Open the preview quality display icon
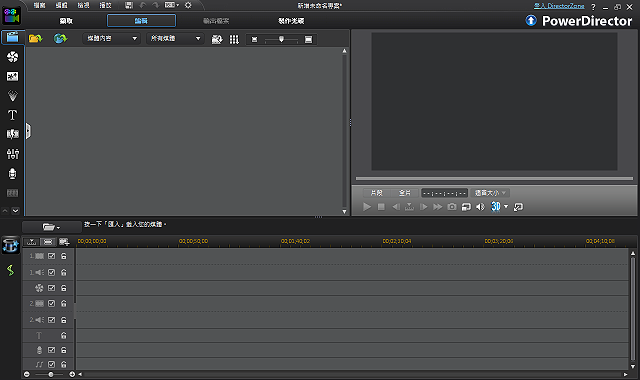Image resolution: width=640 pixels, height=380 pixels. [x=466, y=207]
